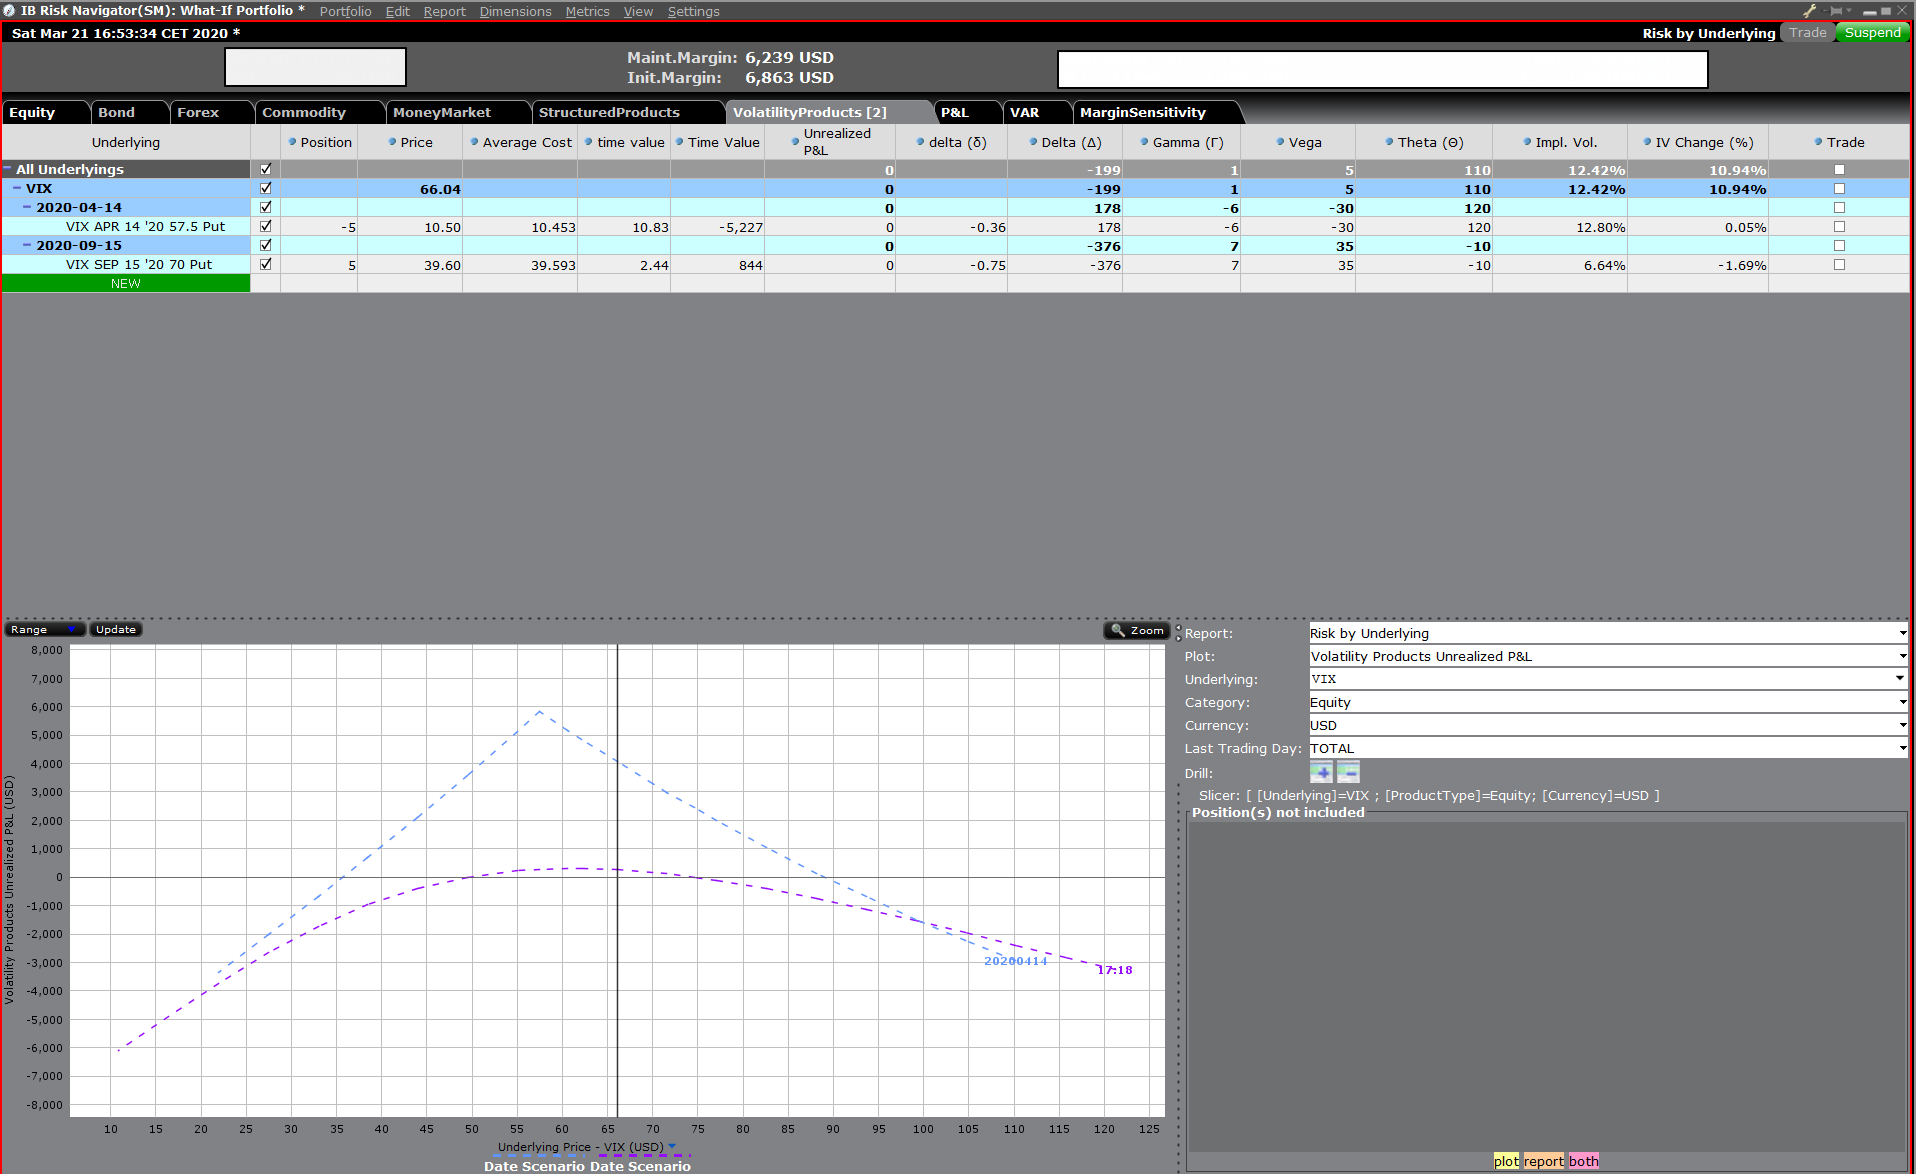Image resolution: width=1916 pixels, height=1174 pixels.
Task: Uncheck the VIX APR 14 Put row checkbox
Action: click(x=265, y=226)
